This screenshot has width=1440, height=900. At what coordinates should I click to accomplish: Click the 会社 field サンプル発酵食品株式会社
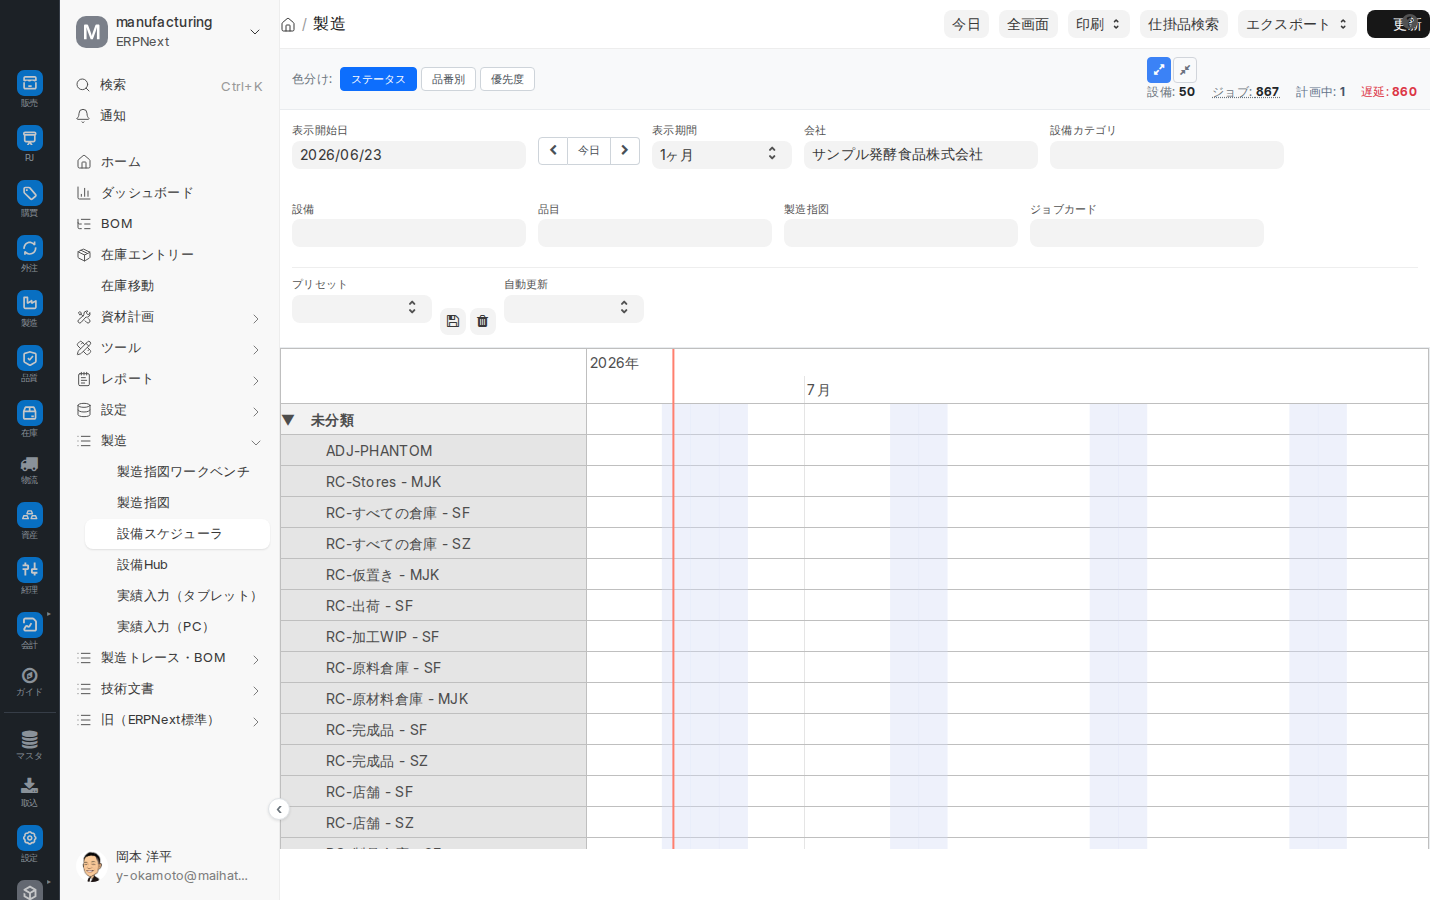(x=921, y=155)
